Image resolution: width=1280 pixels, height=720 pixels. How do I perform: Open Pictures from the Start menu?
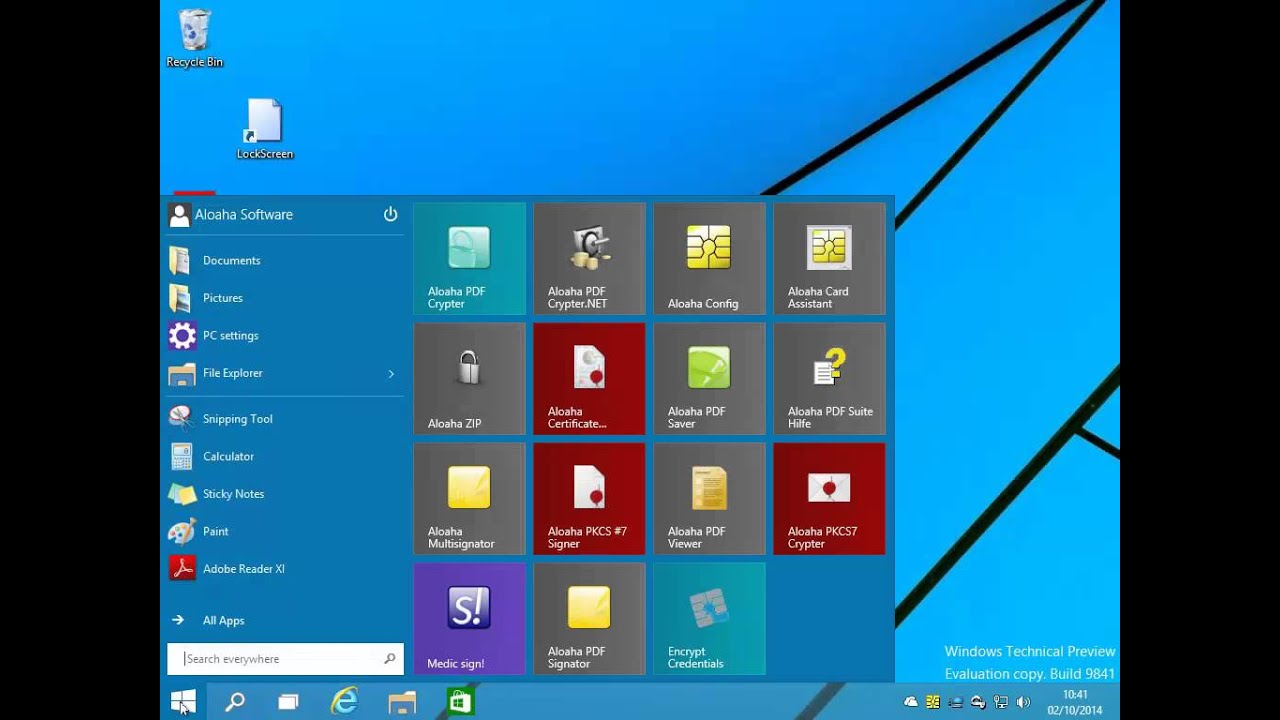pyautogui.click(x=285, y=298)
